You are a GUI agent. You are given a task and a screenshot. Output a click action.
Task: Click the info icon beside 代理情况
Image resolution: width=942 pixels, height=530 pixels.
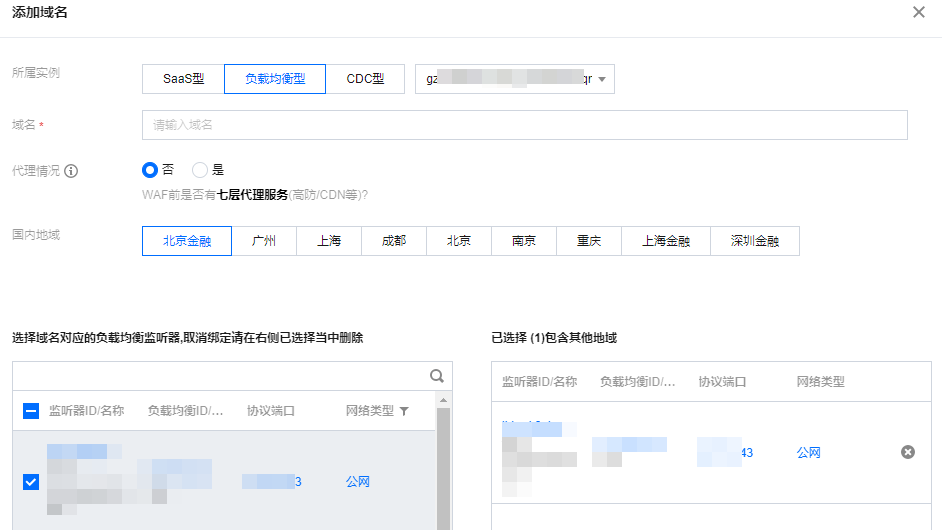pos(71,170)
